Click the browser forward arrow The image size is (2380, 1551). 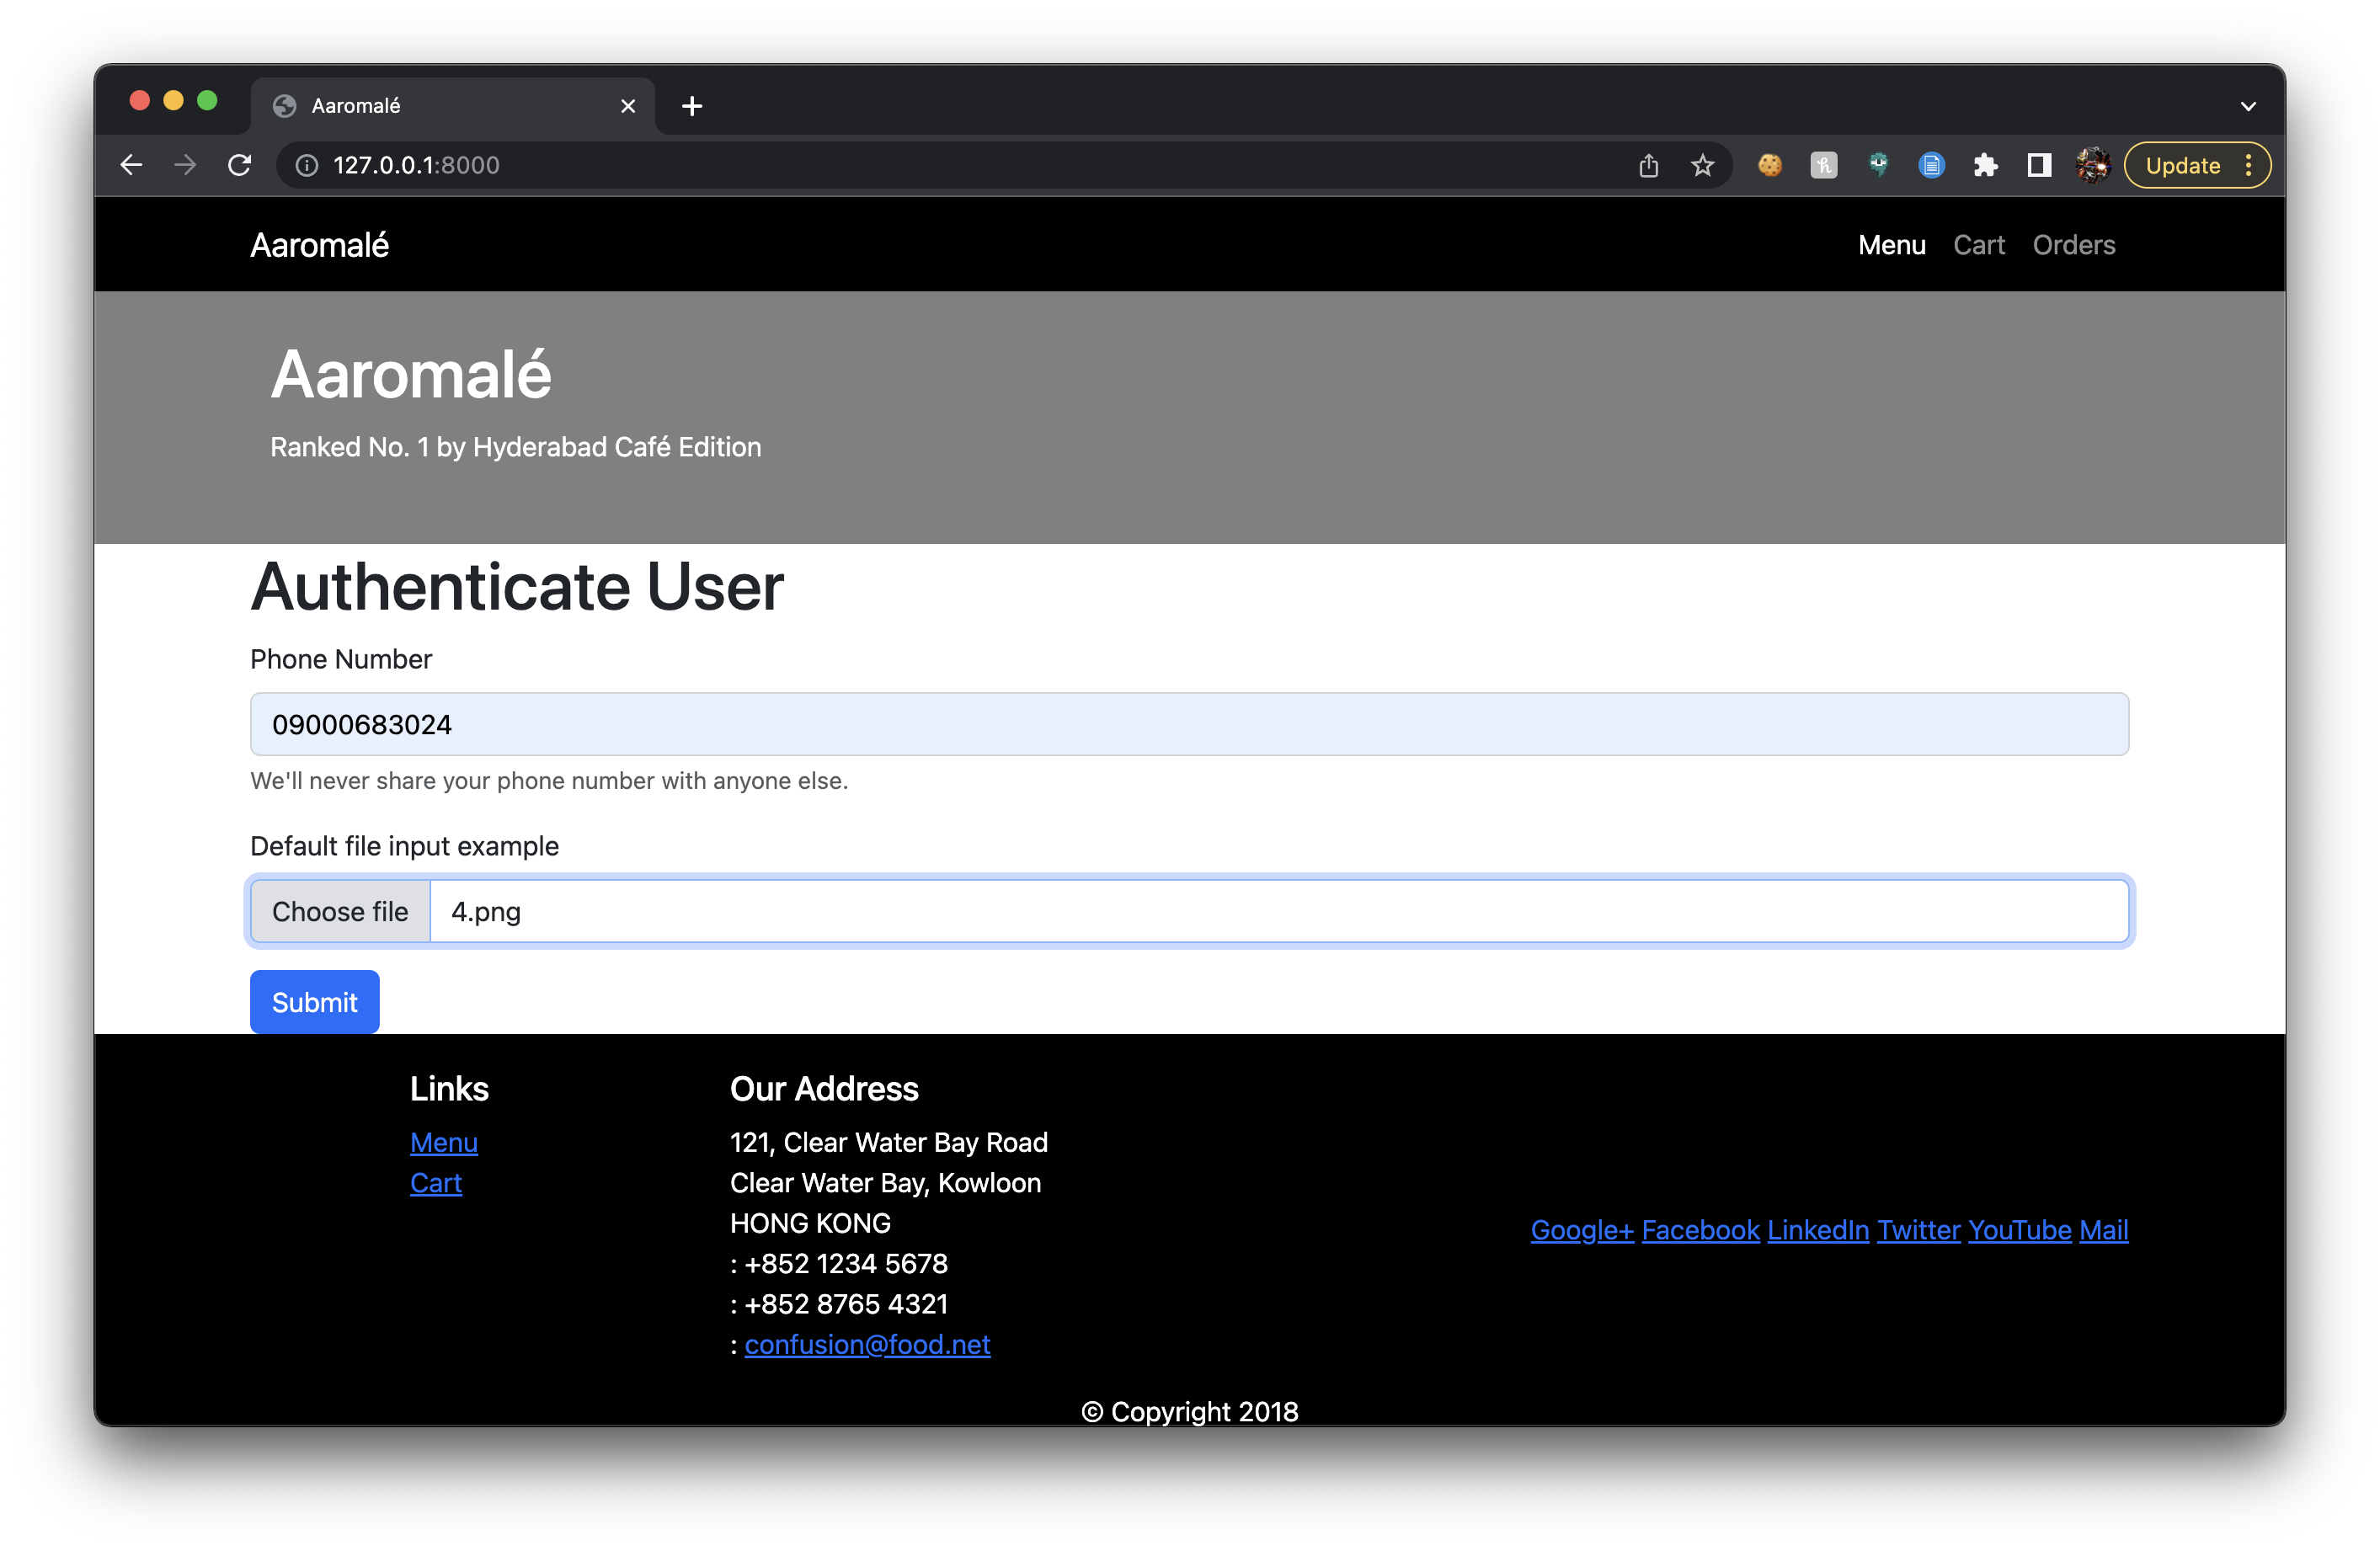(x=185, y=165)
